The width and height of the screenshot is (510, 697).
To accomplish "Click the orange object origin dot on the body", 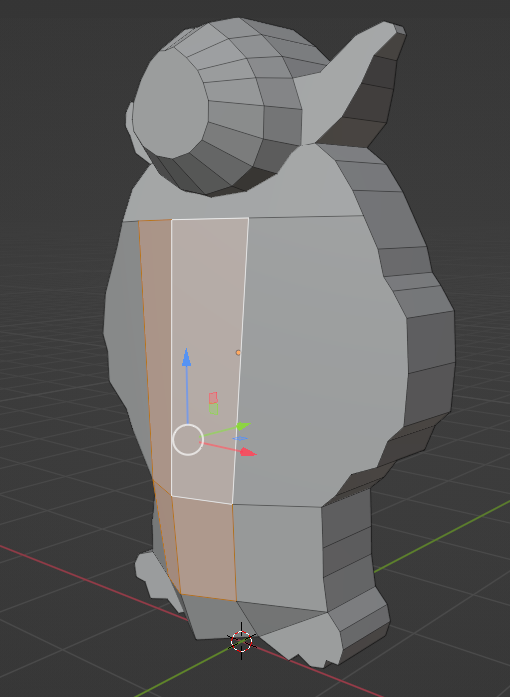I will point(238,353).
